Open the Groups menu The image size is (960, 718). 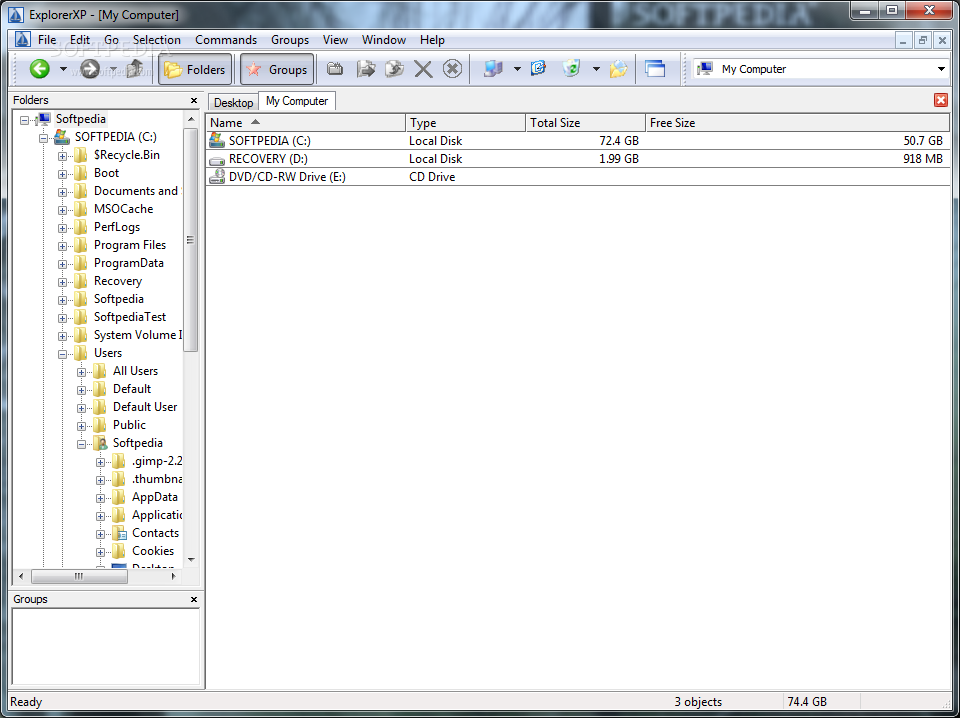click(x=290, y=40)
